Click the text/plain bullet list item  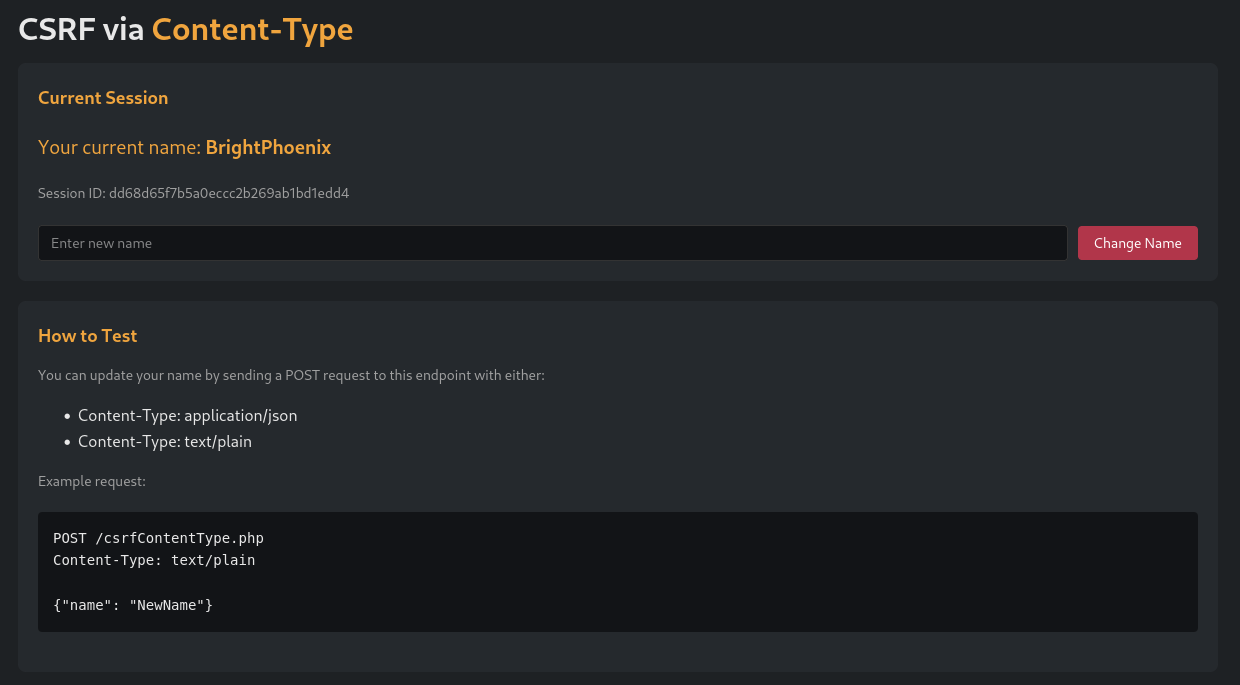pyautogui.click(x=164, y=441)
